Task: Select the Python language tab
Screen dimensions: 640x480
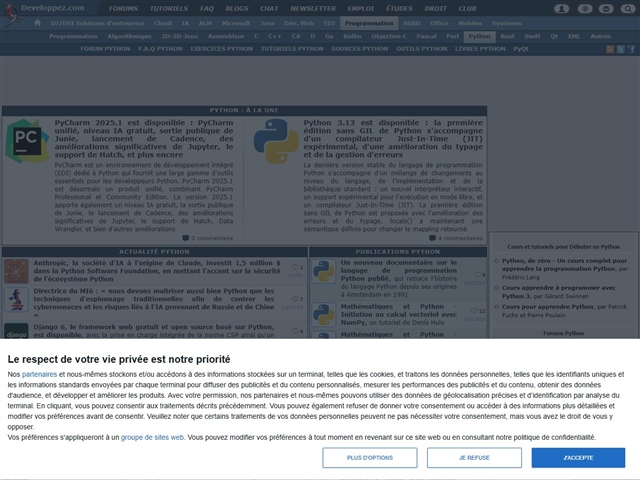Action: pos(479,35)
